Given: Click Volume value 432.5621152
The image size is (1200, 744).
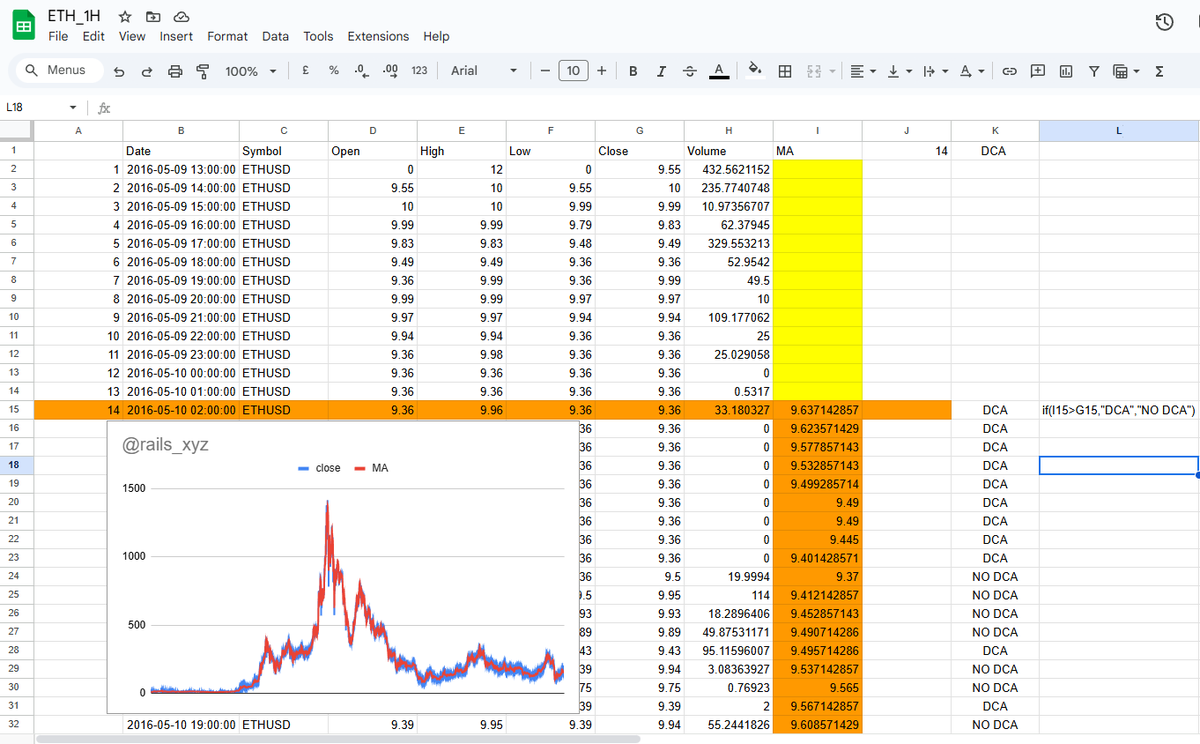Looking at the screenshot, I should pyautogui.click(x=729, y=170).
